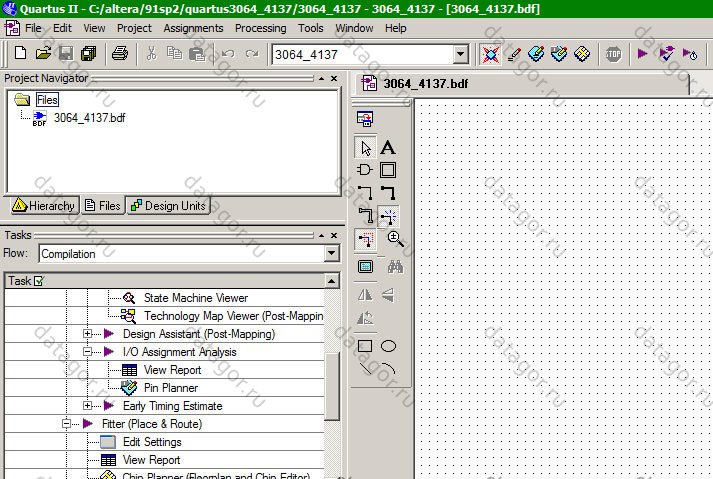Pick the Orthogonal Bus tool thick line

tap(388, 193)
